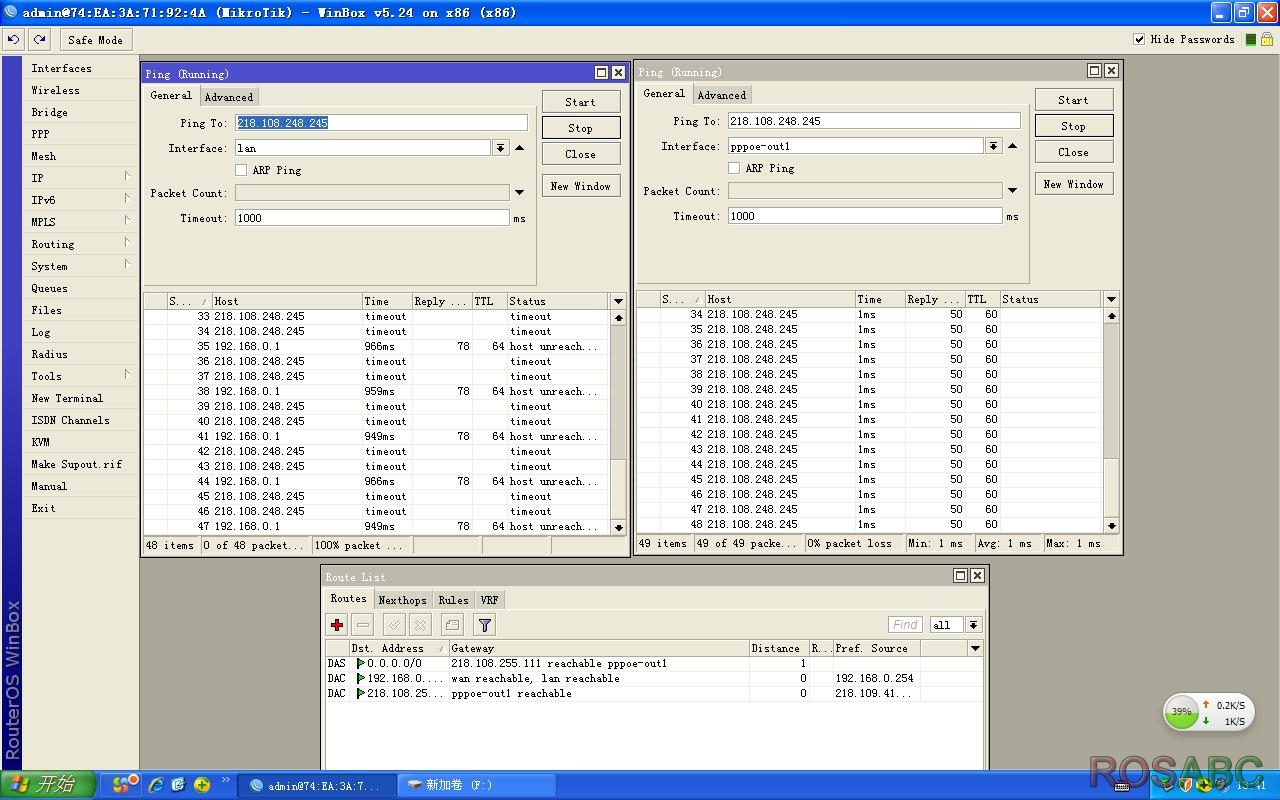Focus the Timeout field in right Ping window
Image resolution: width=1280 pixels, height=800 pixels.
[x=865, y=216]
